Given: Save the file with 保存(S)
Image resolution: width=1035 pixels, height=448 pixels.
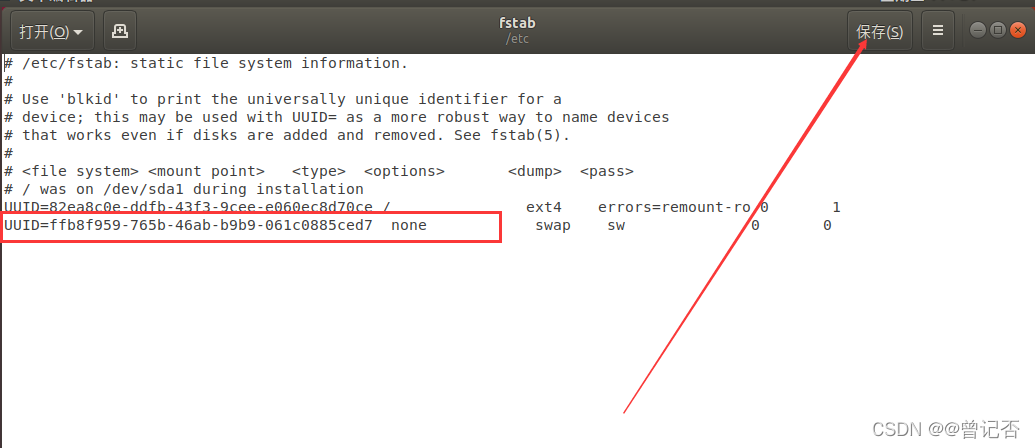Looking at the screenshot, I should point(879,32).
